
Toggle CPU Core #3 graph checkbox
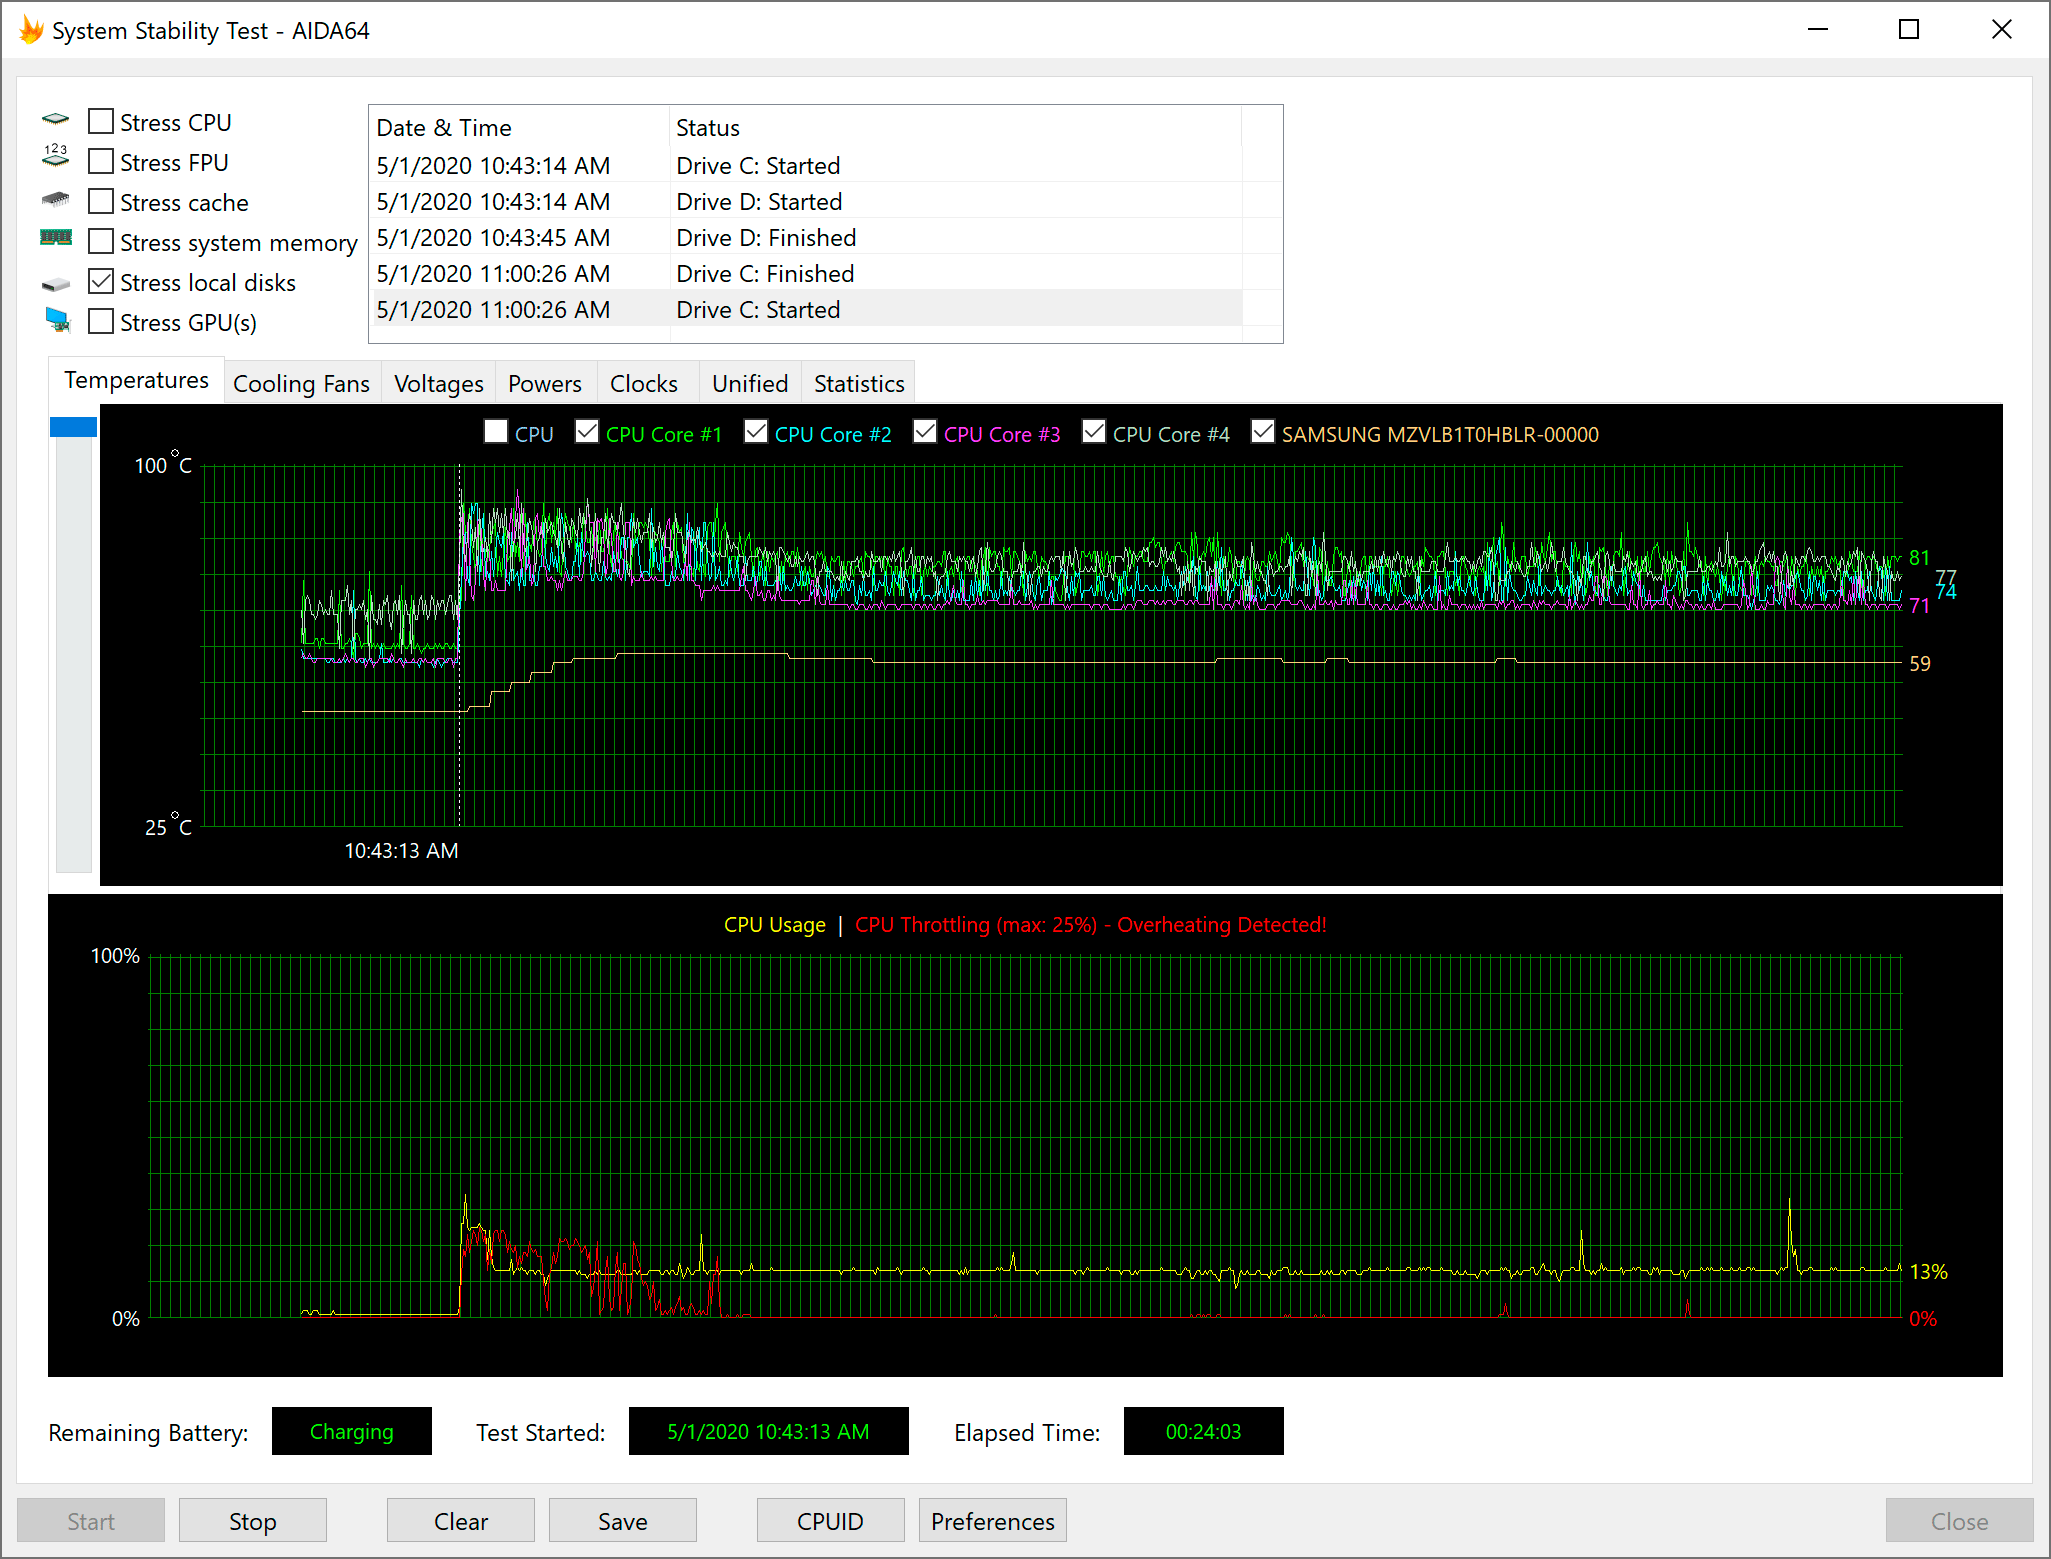coord(925,432)
